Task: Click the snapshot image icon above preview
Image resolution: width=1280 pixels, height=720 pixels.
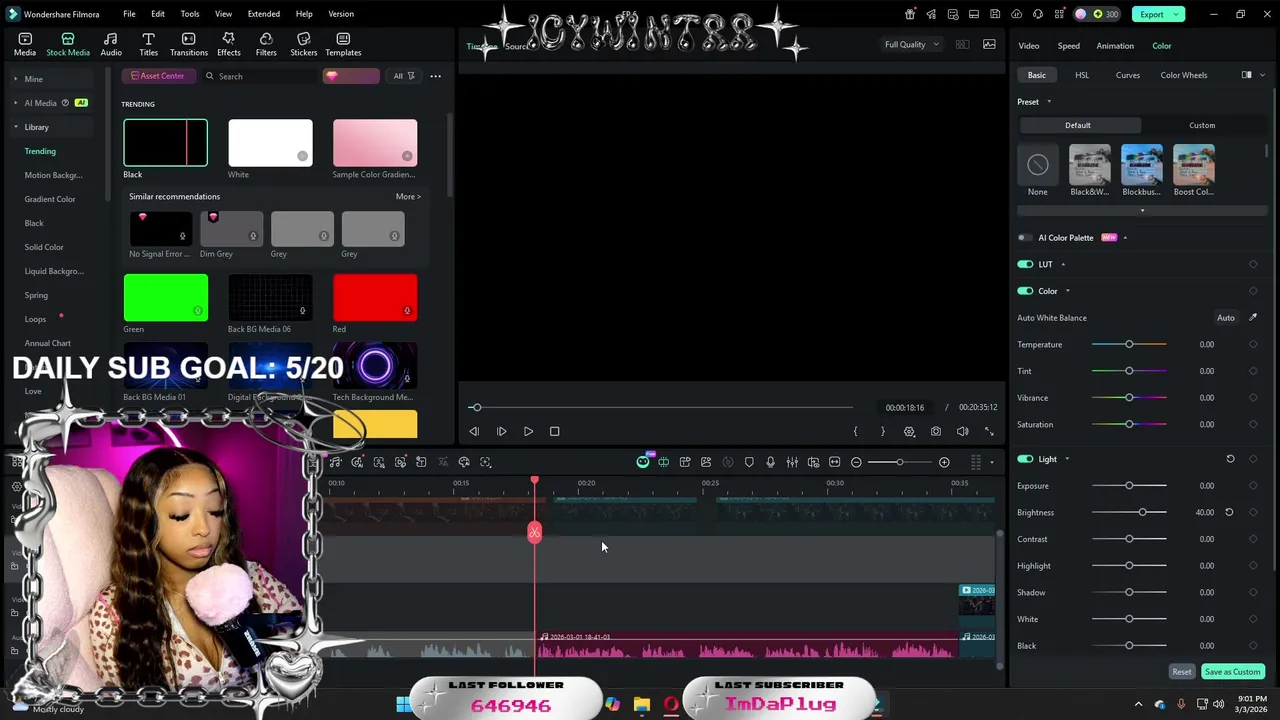Action: click(989, 44)
